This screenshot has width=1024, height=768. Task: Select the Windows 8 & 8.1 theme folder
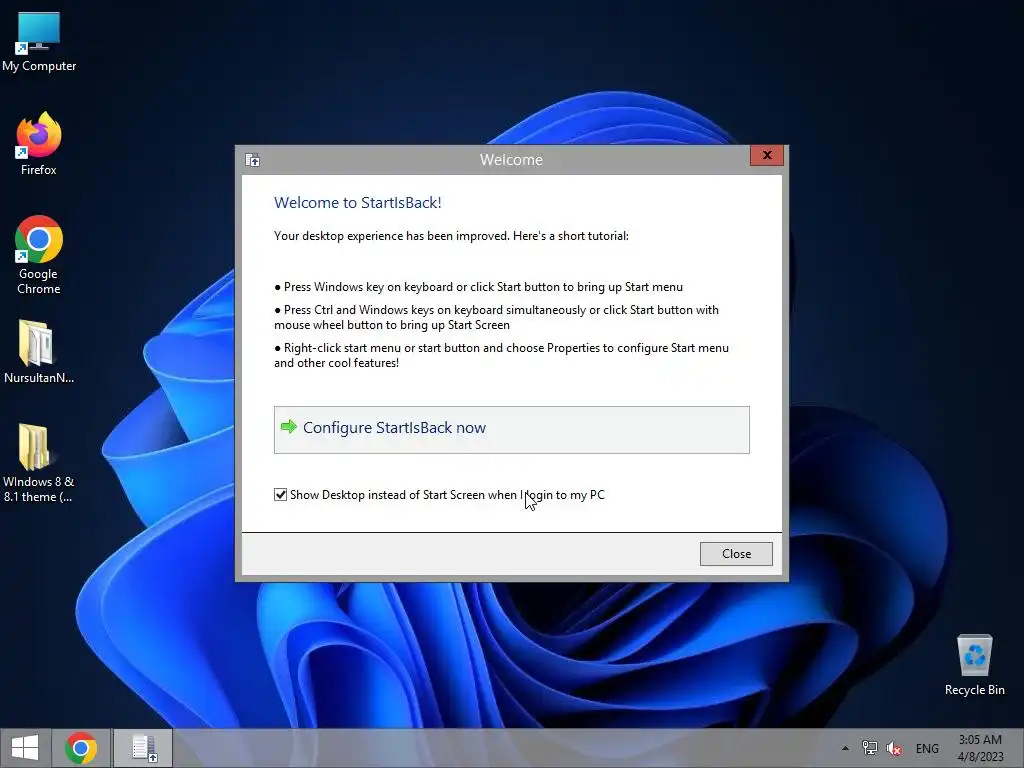39,462
